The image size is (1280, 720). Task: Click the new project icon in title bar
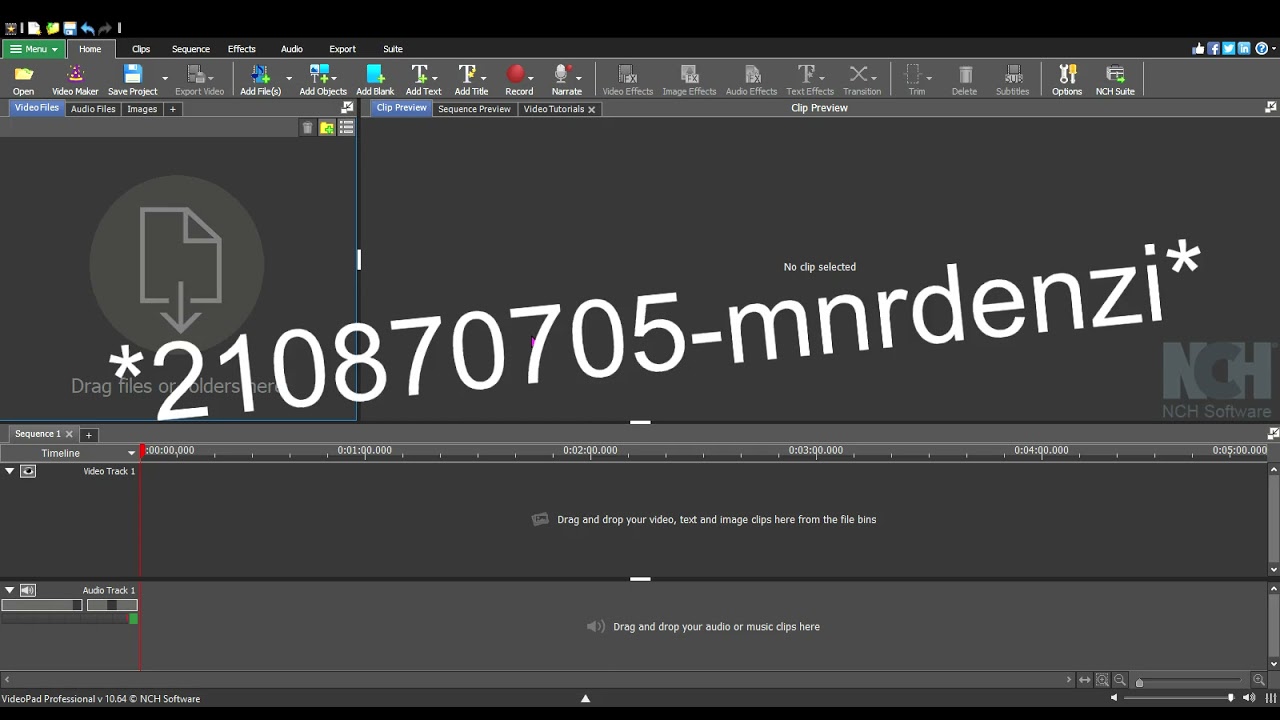click(x=34, y=28)
